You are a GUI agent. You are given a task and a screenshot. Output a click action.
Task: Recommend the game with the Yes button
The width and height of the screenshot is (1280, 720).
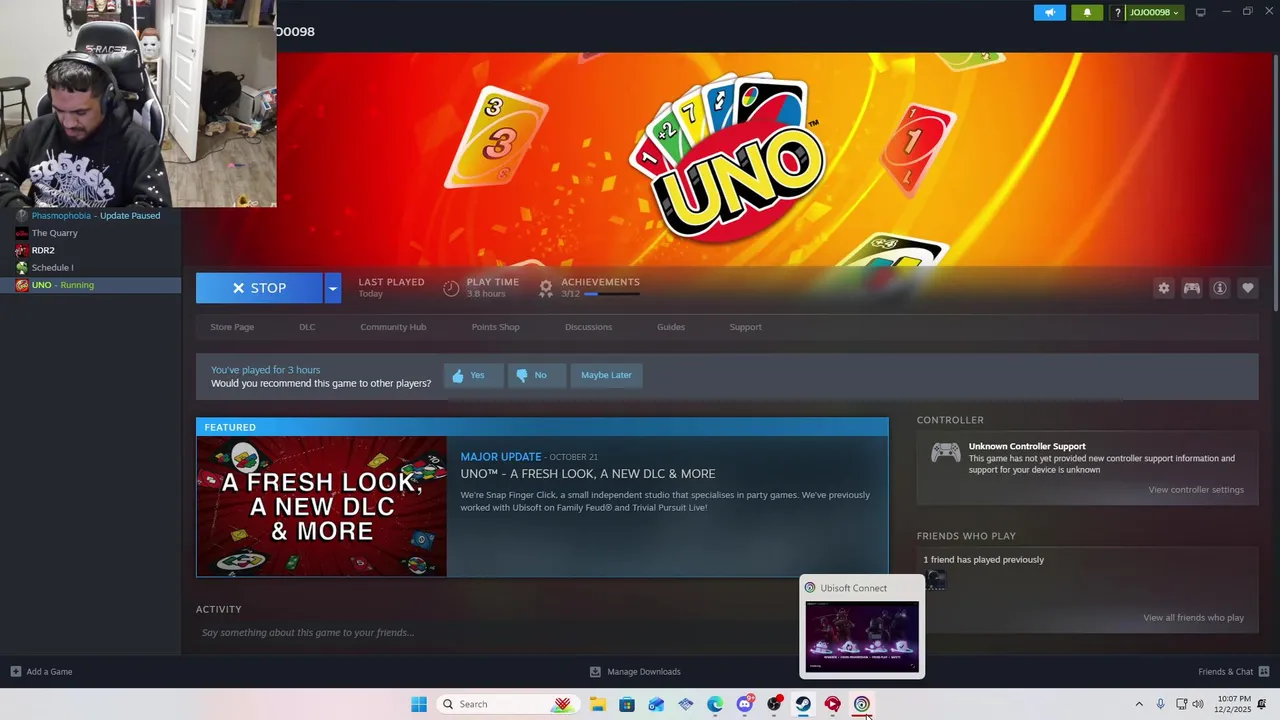473,375
